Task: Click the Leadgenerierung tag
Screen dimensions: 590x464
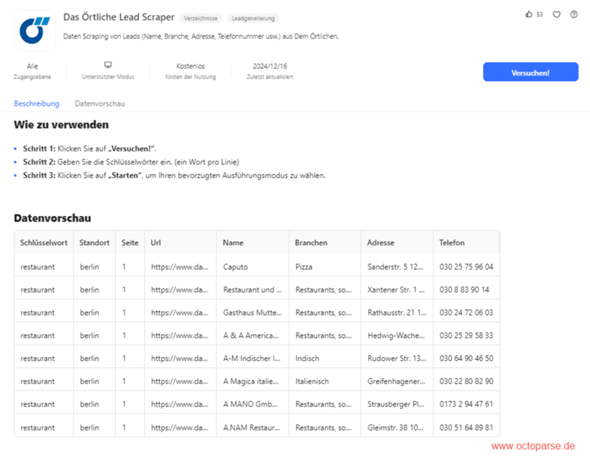Action: click(x=253, y=18)
